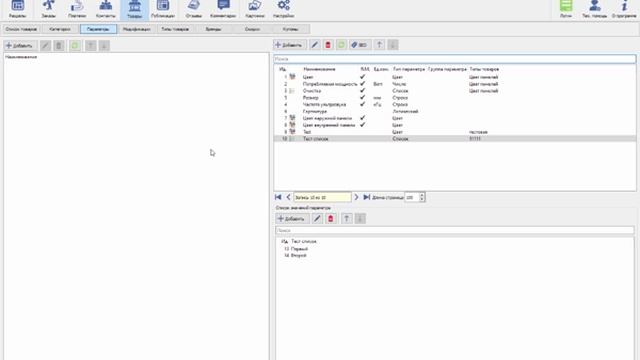
Task: Click pencil edit icon in parameters toolbar
Action: point(315,45)
